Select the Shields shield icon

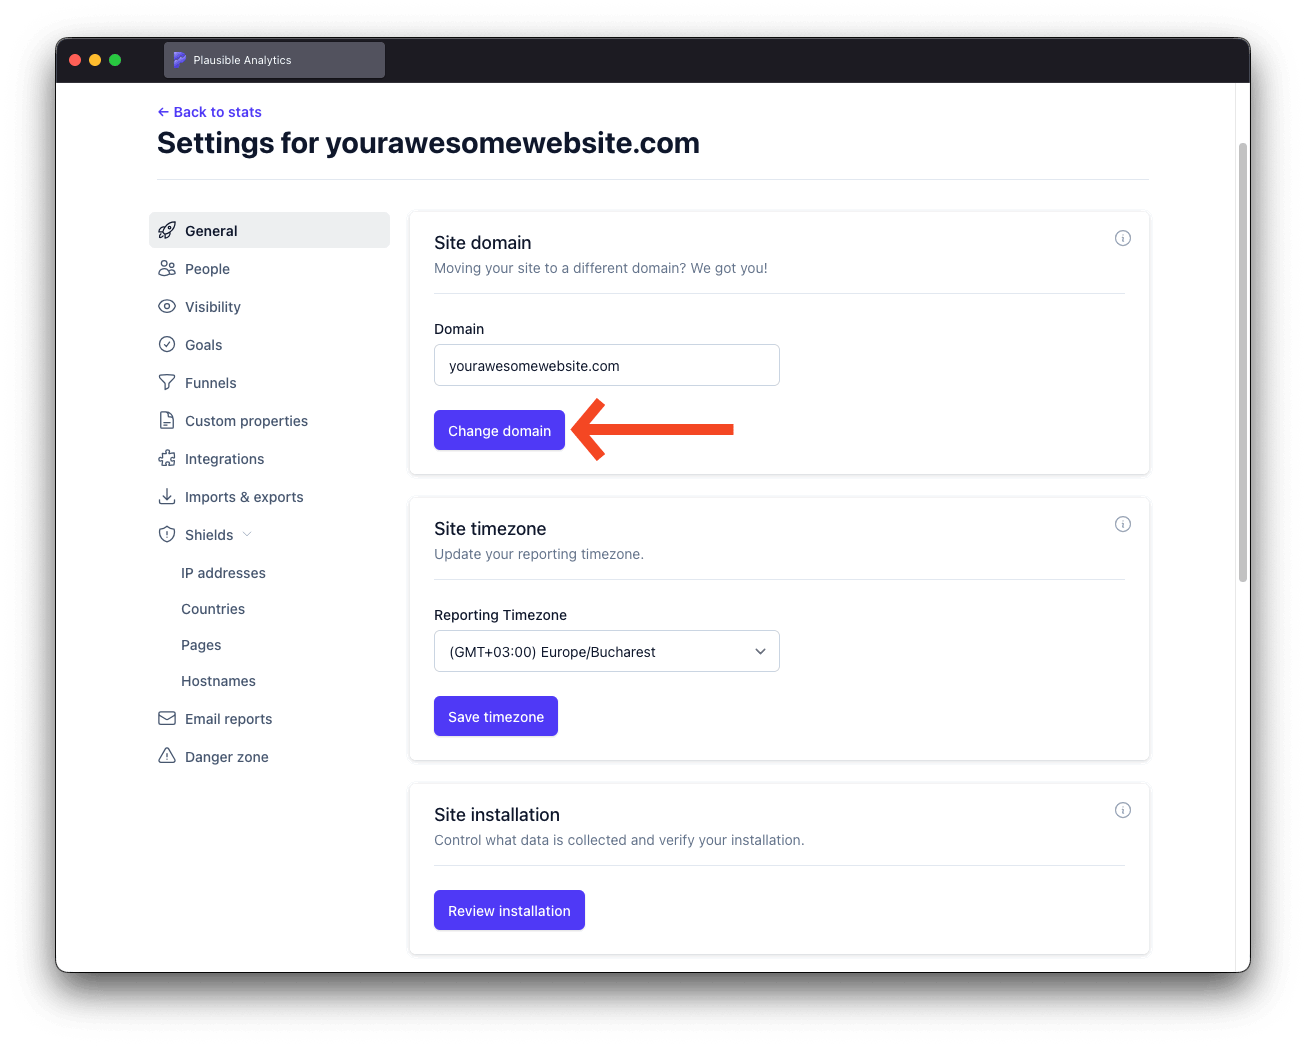point(167,534)
